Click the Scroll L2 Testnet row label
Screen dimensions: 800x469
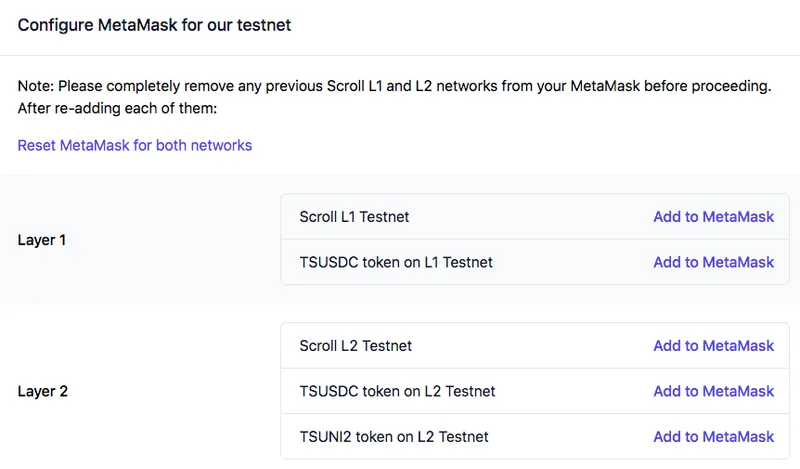pyautogui.click(x=355, y=346)
